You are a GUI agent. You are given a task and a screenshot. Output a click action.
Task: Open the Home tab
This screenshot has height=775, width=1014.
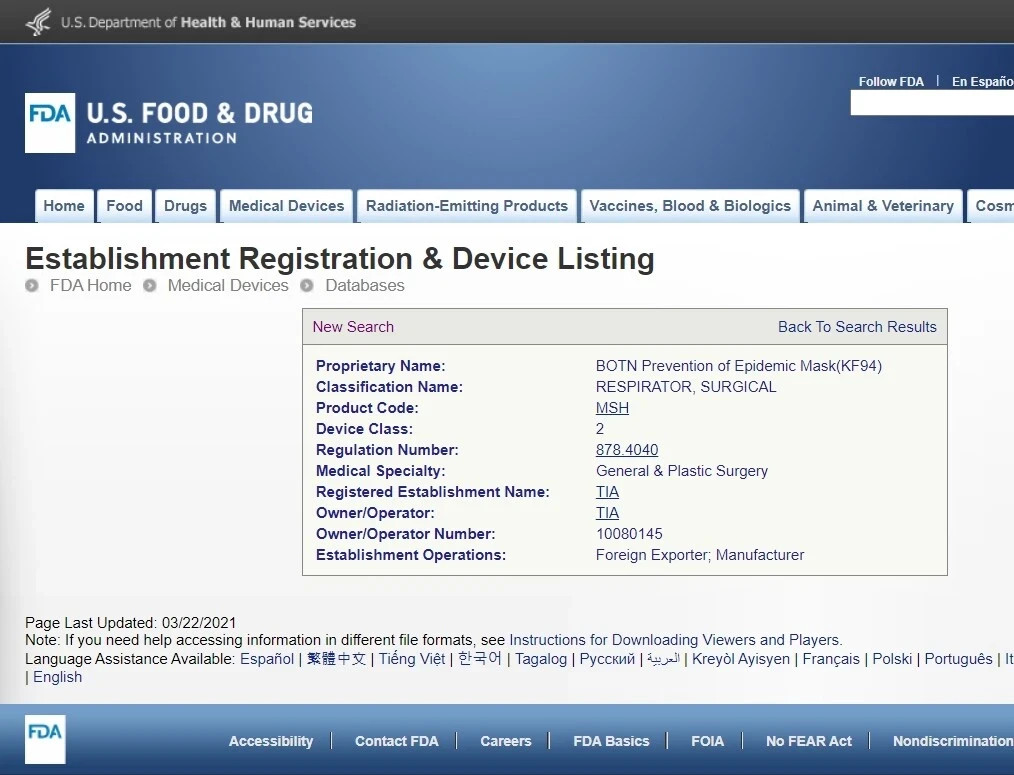click(64, 206)
